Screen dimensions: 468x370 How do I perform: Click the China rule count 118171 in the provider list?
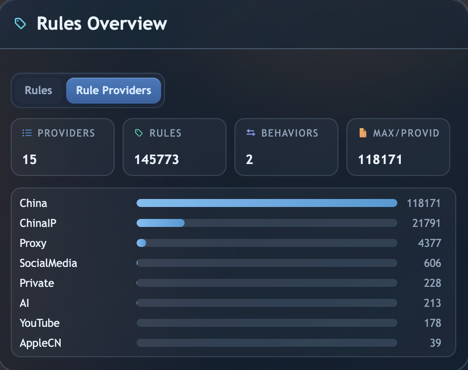[x=424, y=203]
